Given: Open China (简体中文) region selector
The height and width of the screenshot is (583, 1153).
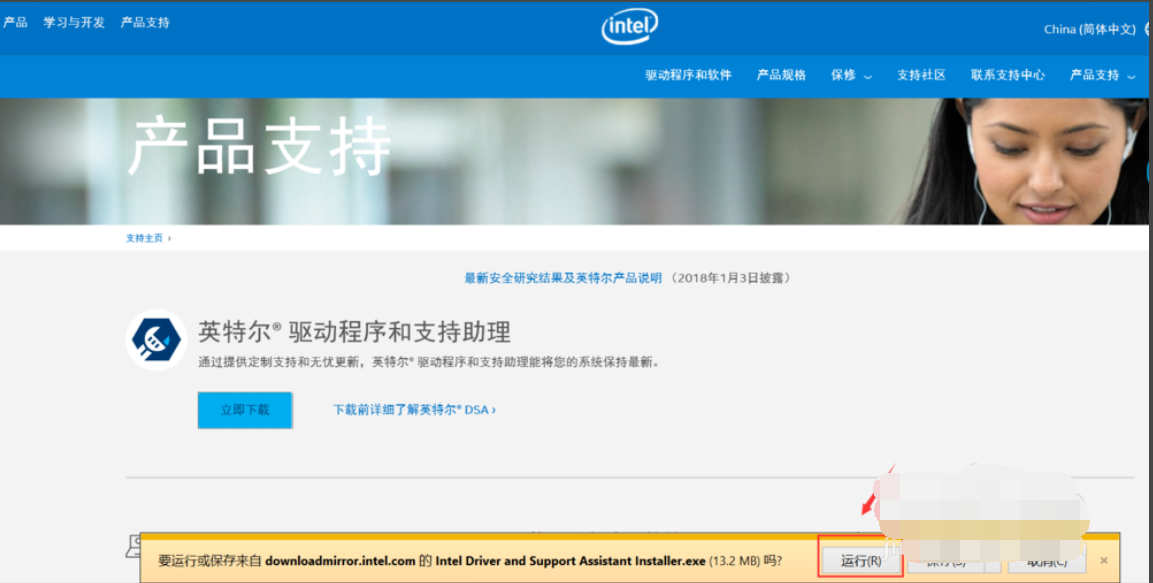Looking at the screenshot, I should 1091,29.
